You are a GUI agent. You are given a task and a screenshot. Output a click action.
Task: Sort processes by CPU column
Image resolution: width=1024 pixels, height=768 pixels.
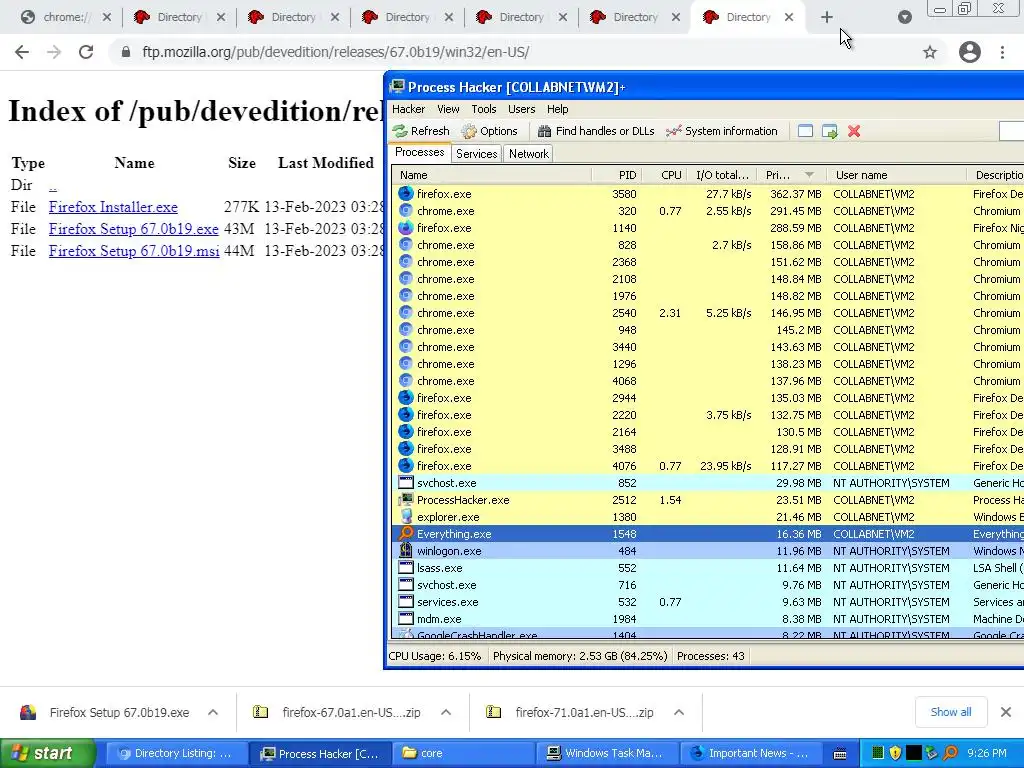click(665, 175)
